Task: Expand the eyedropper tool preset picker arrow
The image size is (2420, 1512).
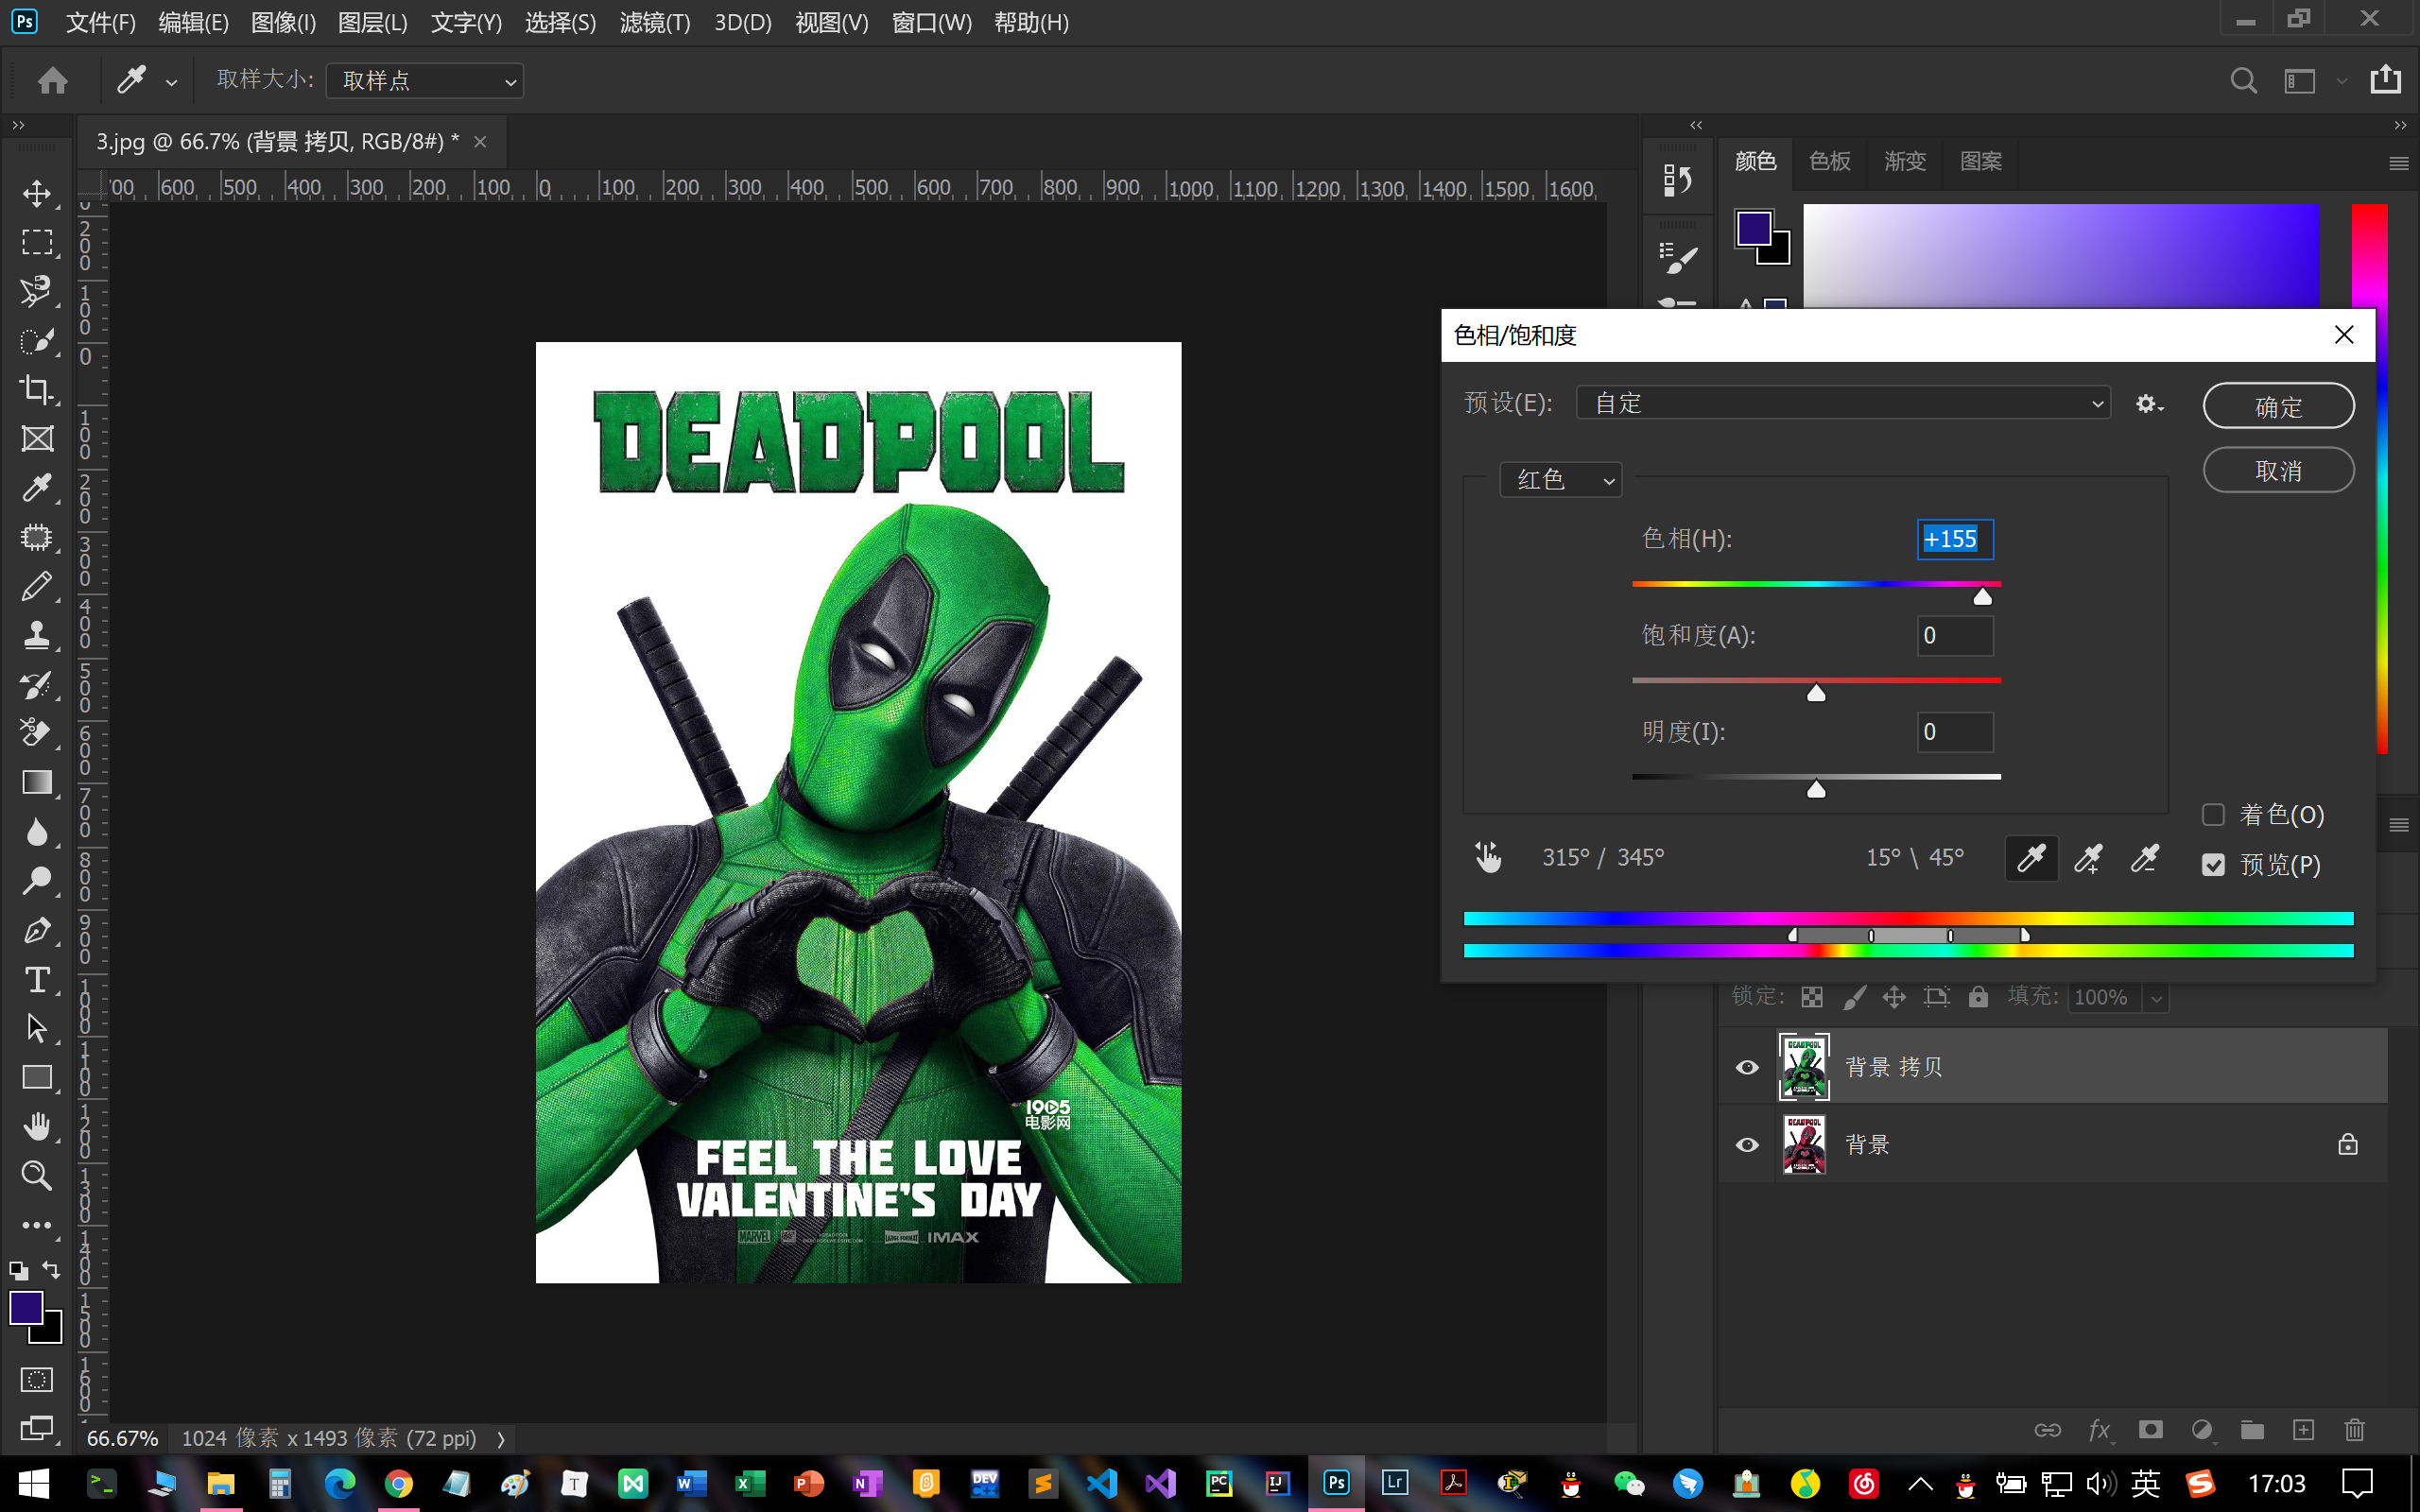Action: click(172, 83)
